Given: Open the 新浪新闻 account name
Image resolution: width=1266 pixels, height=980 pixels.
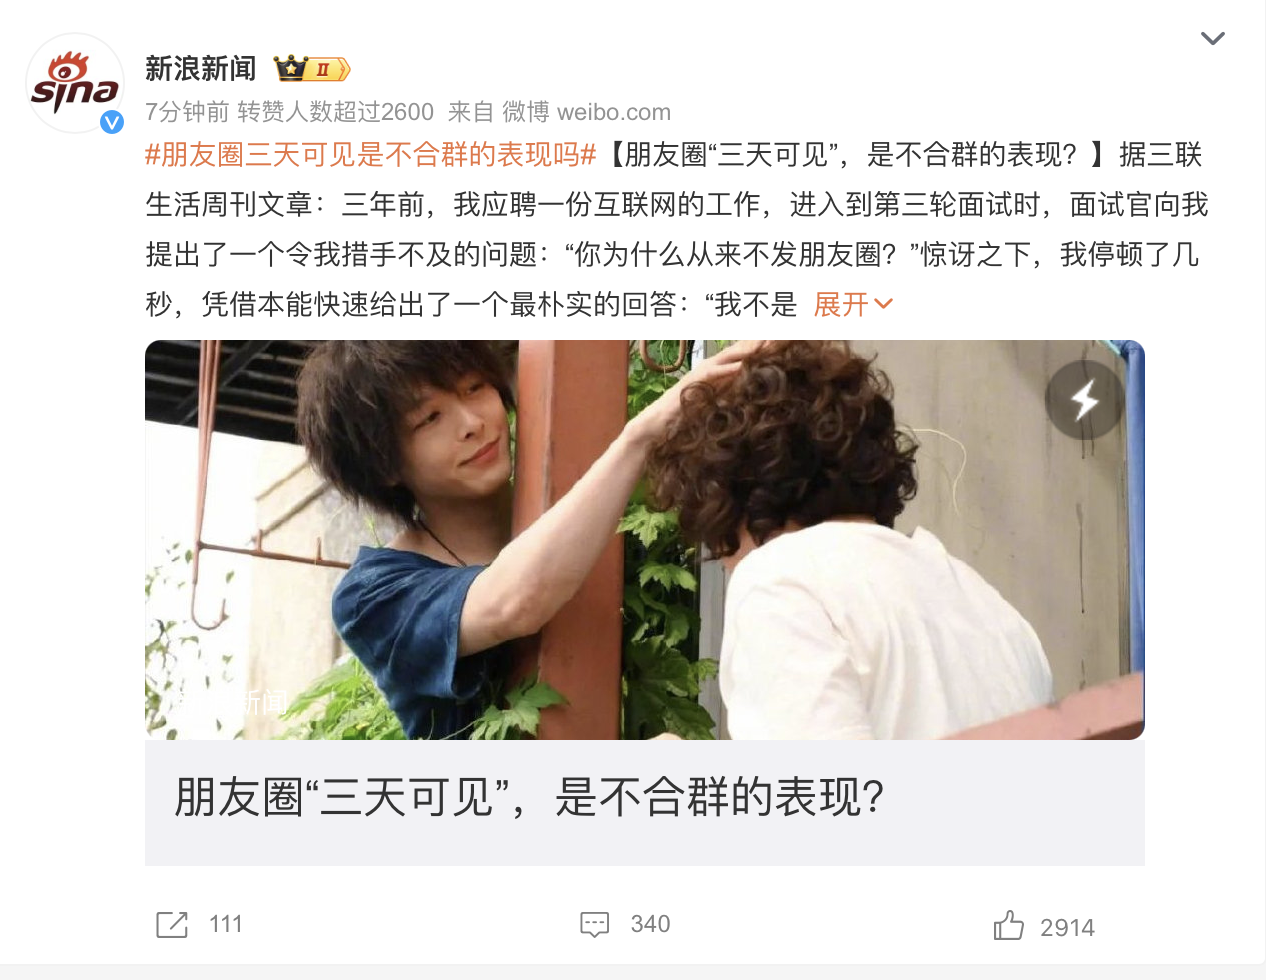Looking at the screenshot, I should coord(201,68).
